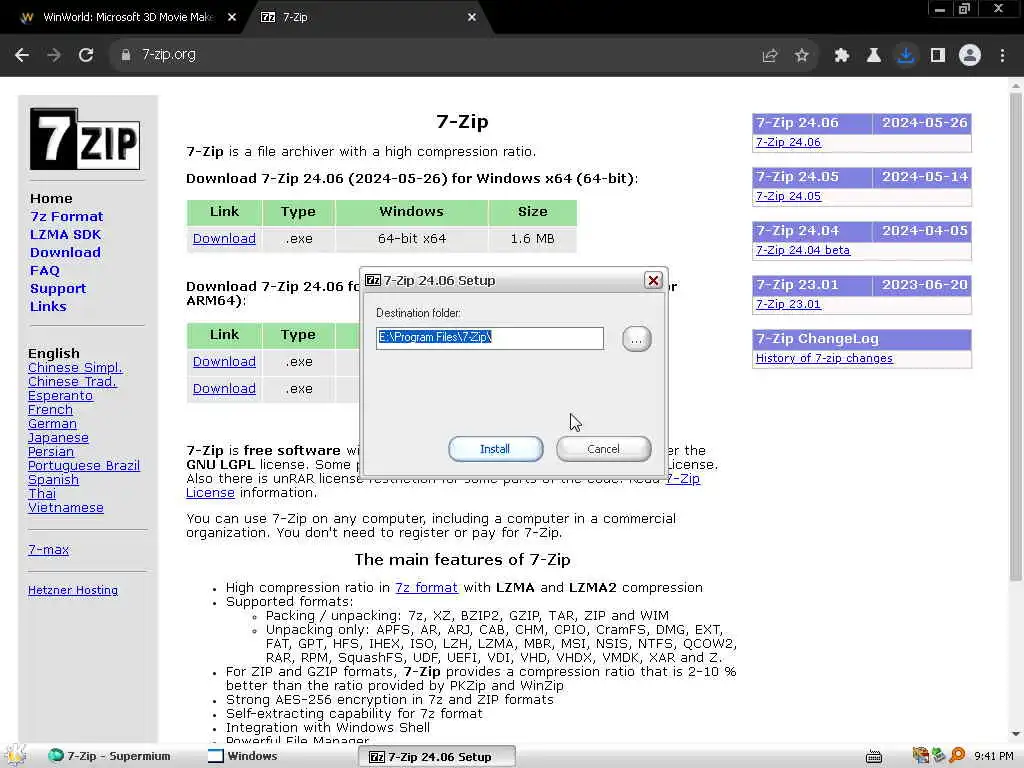Image resolution: width=1024 pixels, height=768 pixels.
Task: Close the 7-Zip browser tab
Action: (472, 18)
